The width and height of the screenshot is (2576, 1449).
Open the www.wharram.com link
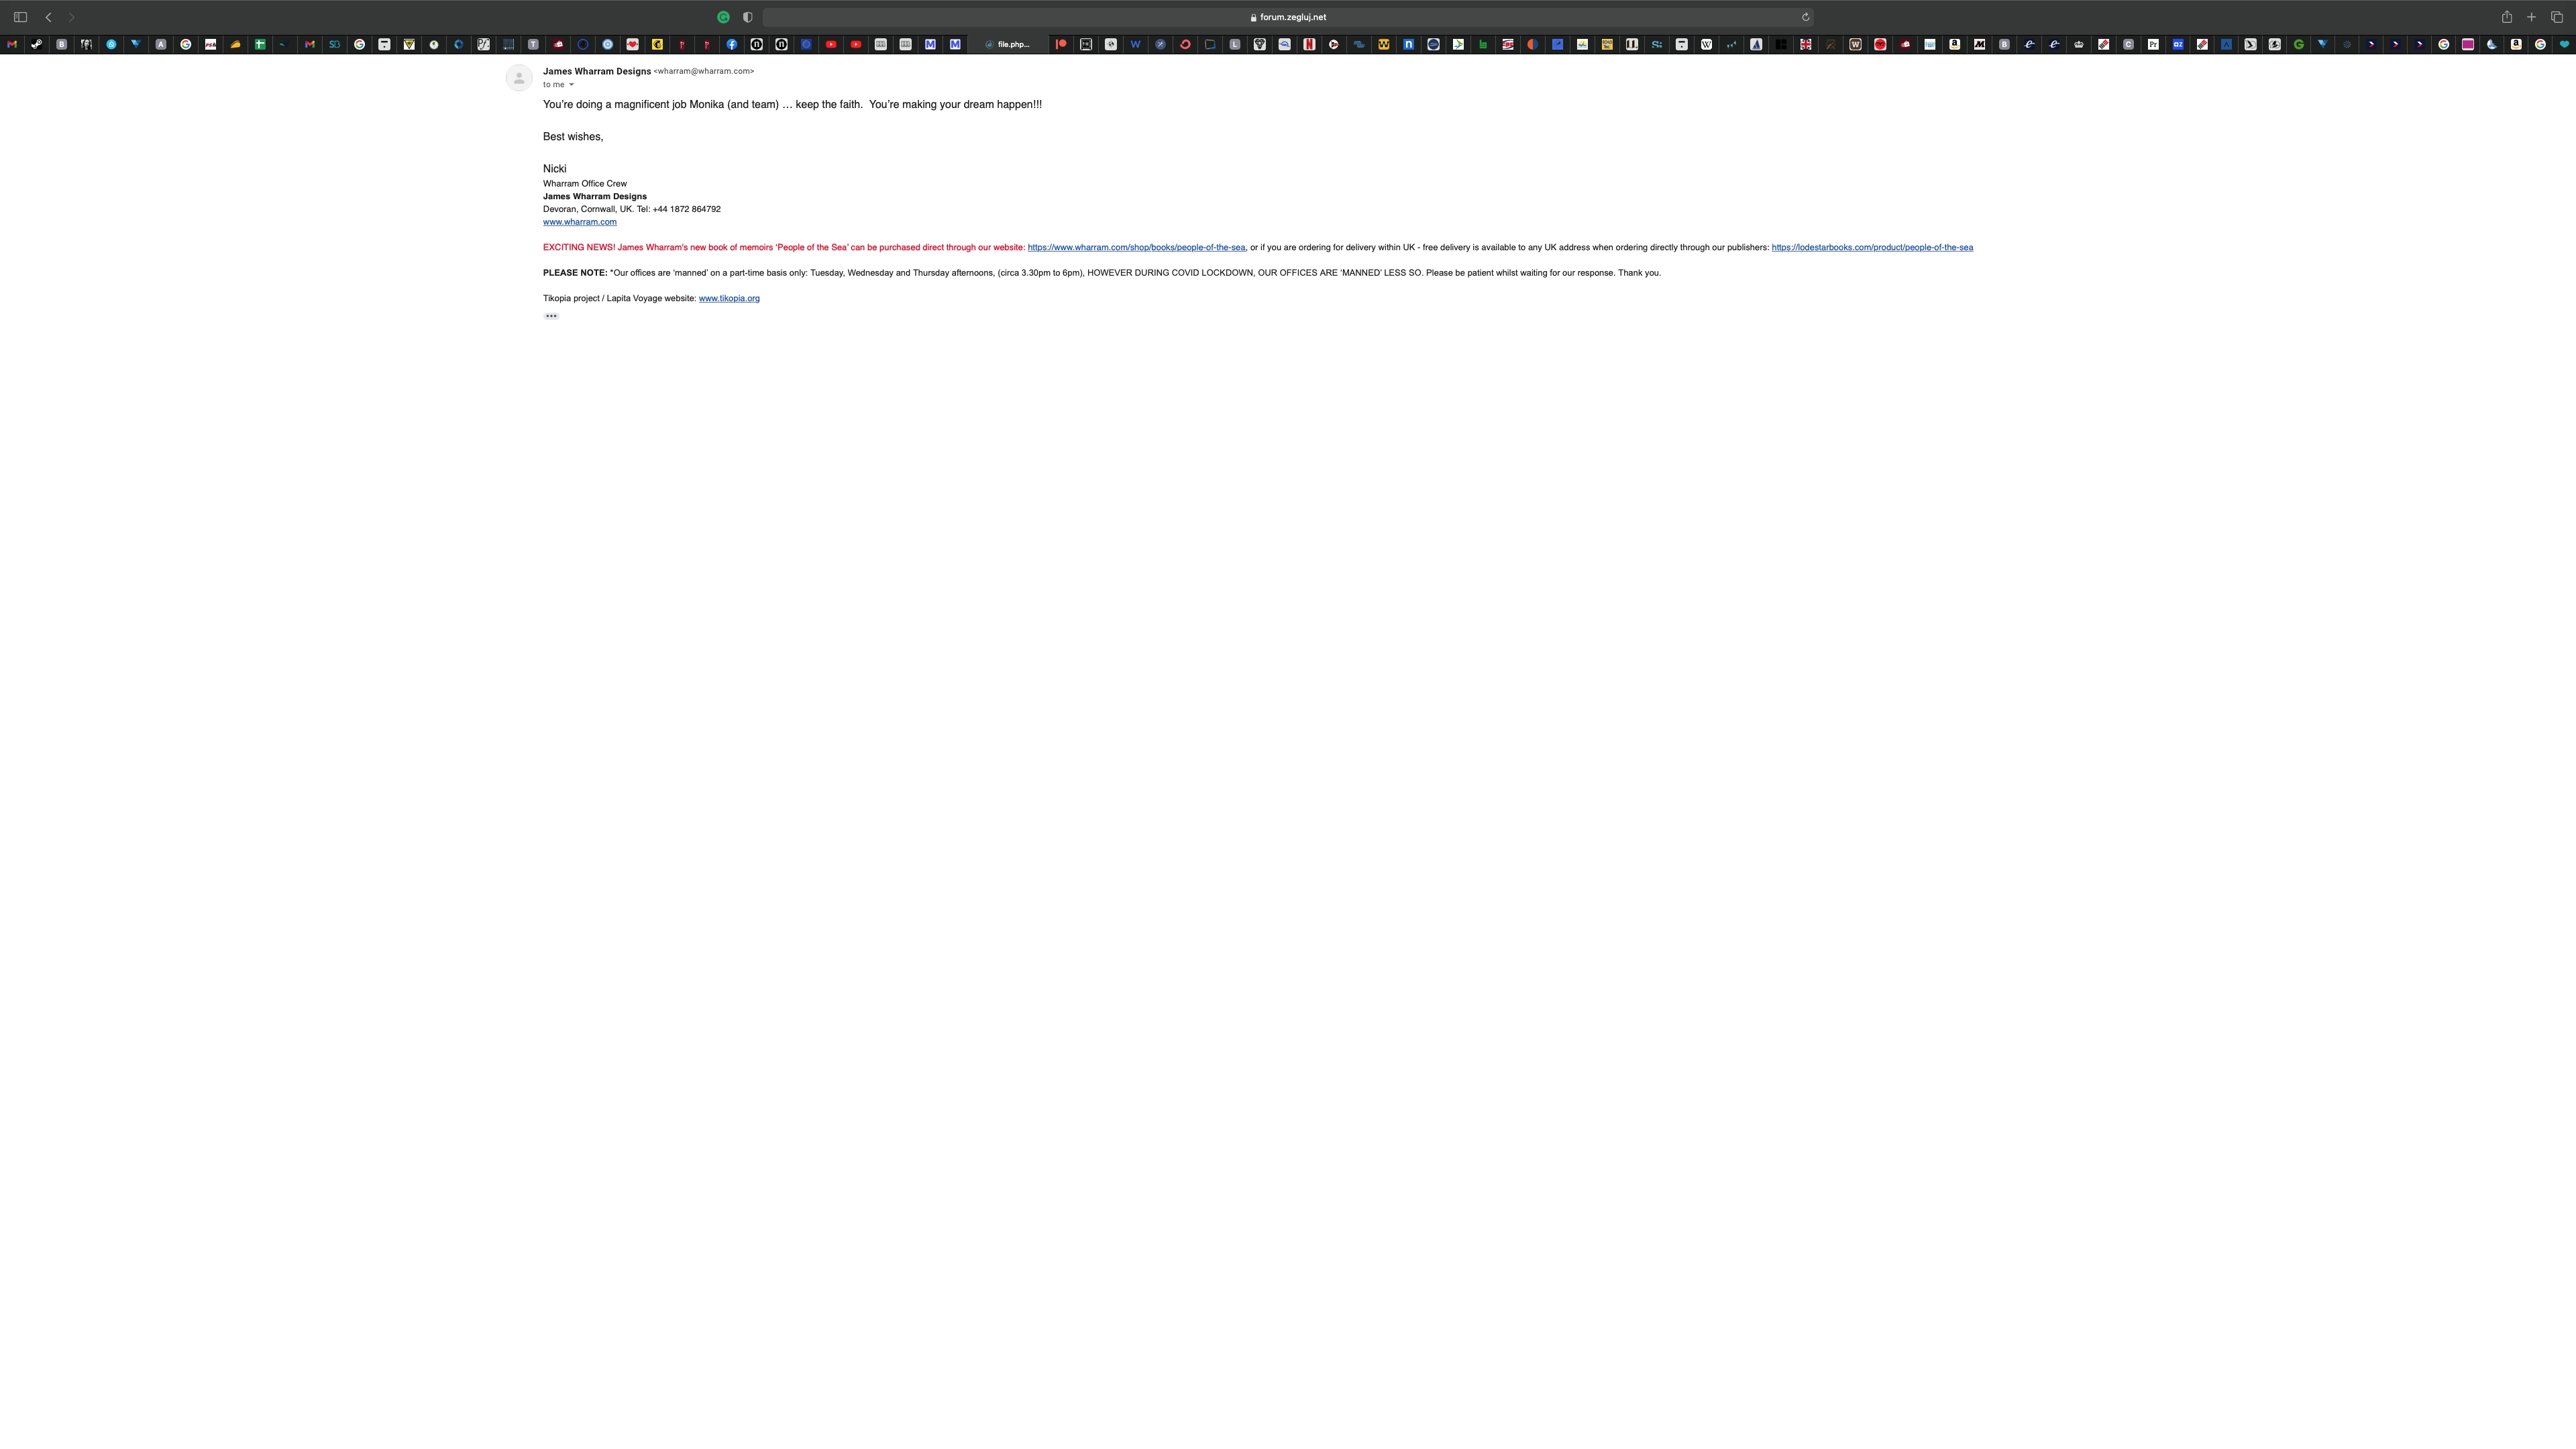coord(580,222)
